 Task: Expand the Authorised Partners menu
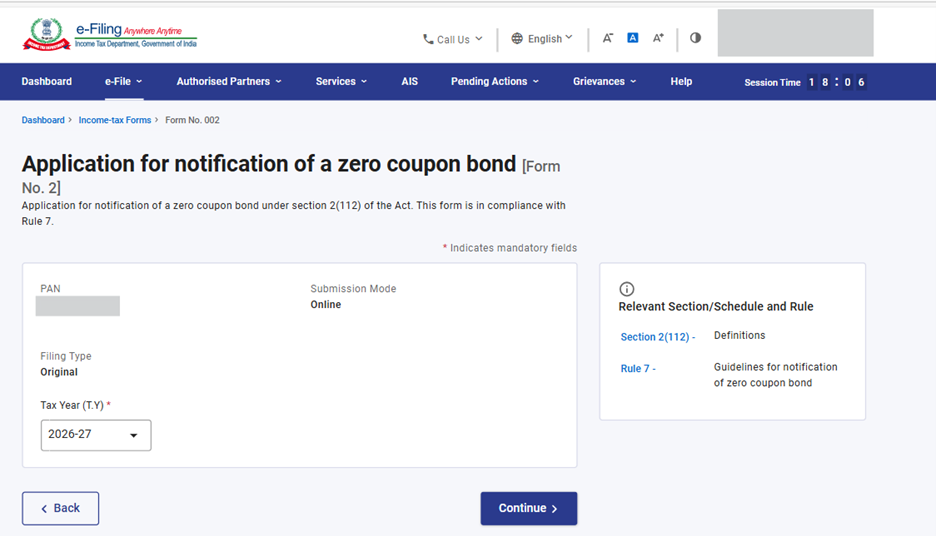tap(229, 82)
